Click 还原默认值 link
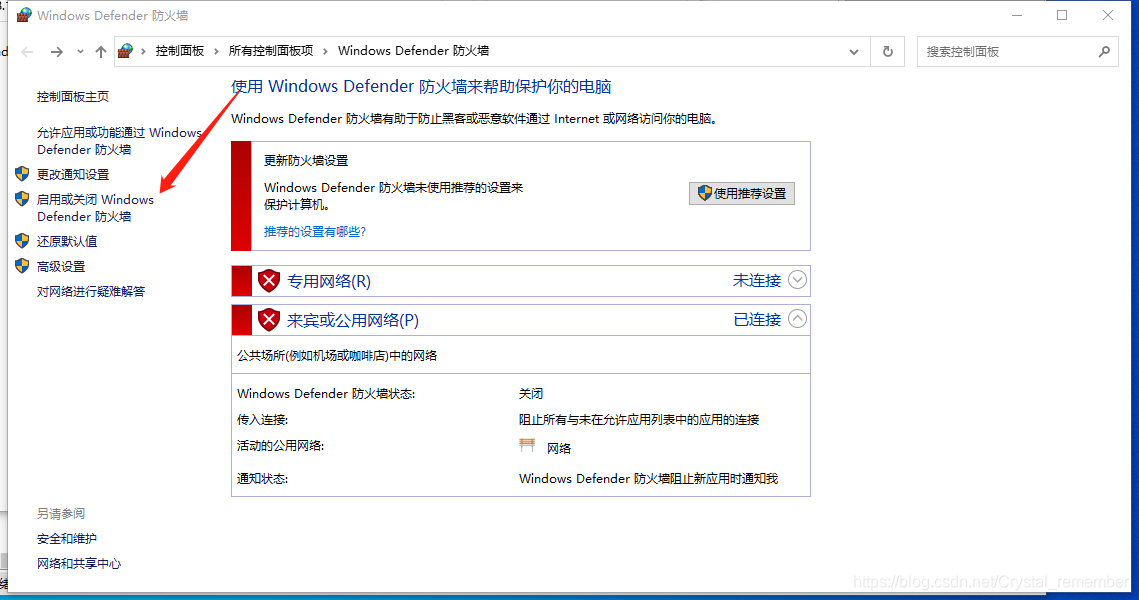The image size is (1139, 600). (x=67, y=241)
